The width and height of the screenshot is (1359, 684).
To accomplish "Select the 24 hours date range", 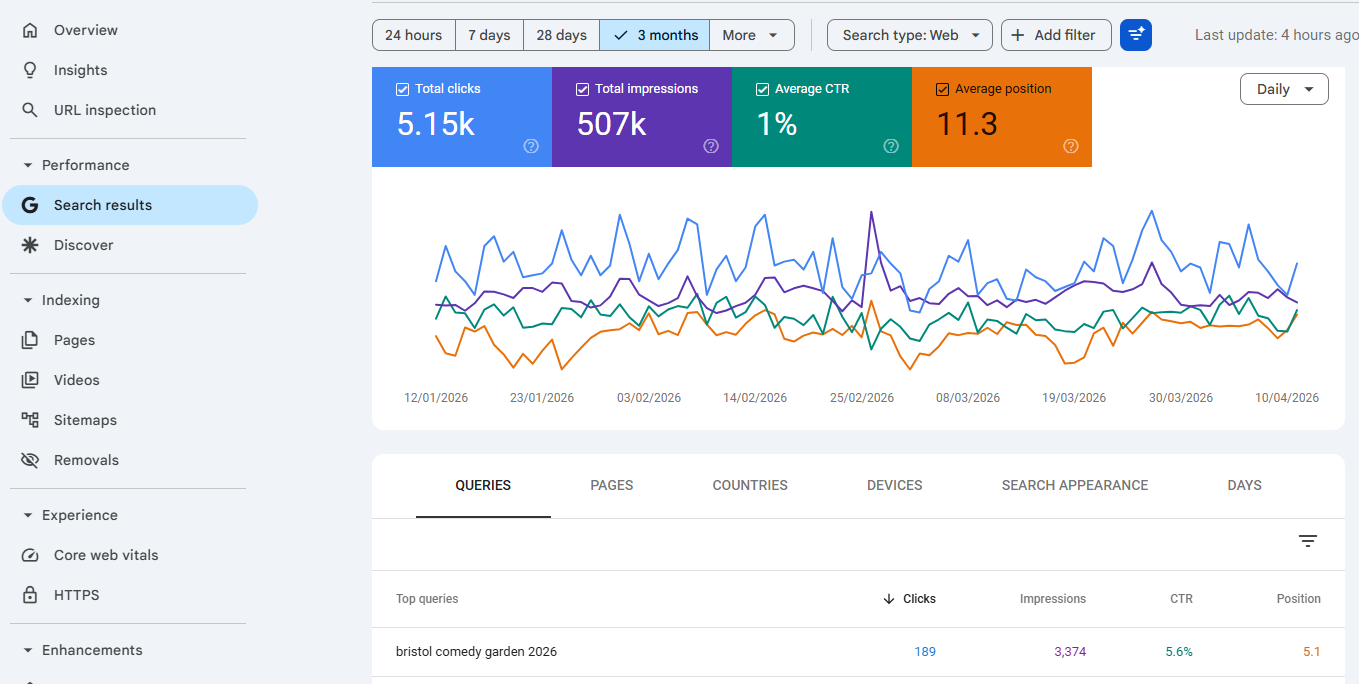I will (x=414, y=35).
